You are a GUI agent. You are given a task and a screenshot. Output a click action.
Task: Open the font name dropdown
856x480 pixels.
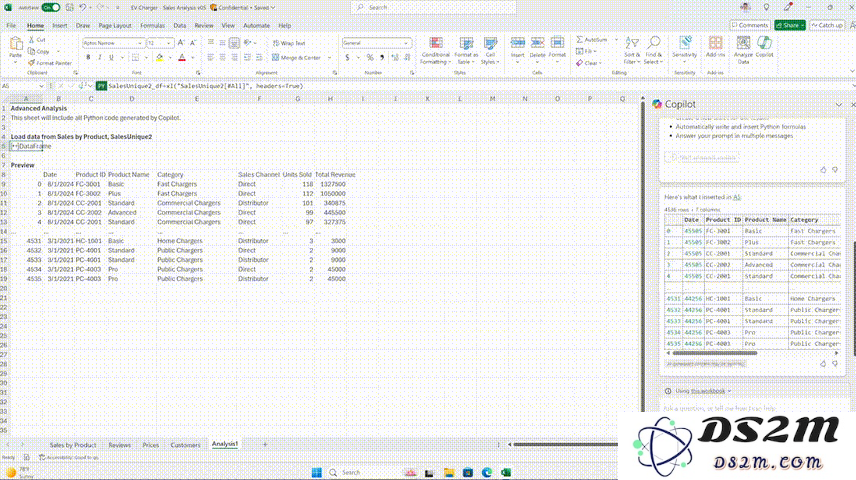click(140, 43)
